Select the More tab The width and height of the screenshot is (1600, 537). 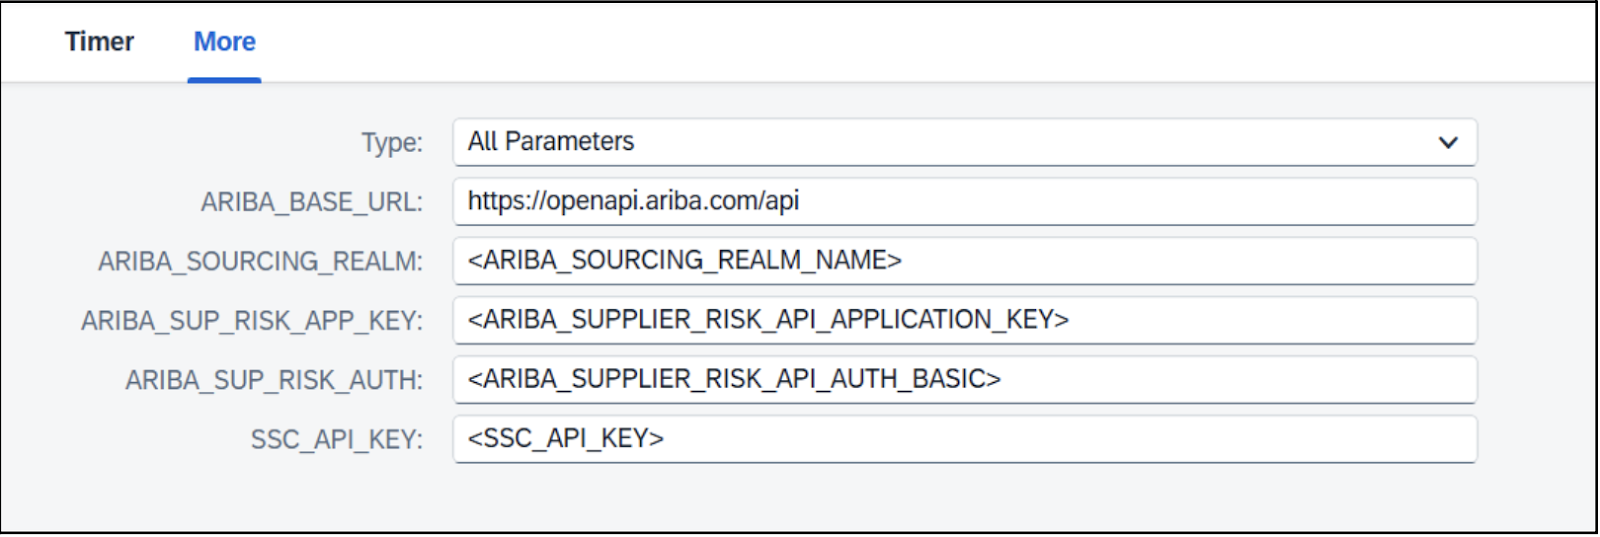(x=224, y=42)
